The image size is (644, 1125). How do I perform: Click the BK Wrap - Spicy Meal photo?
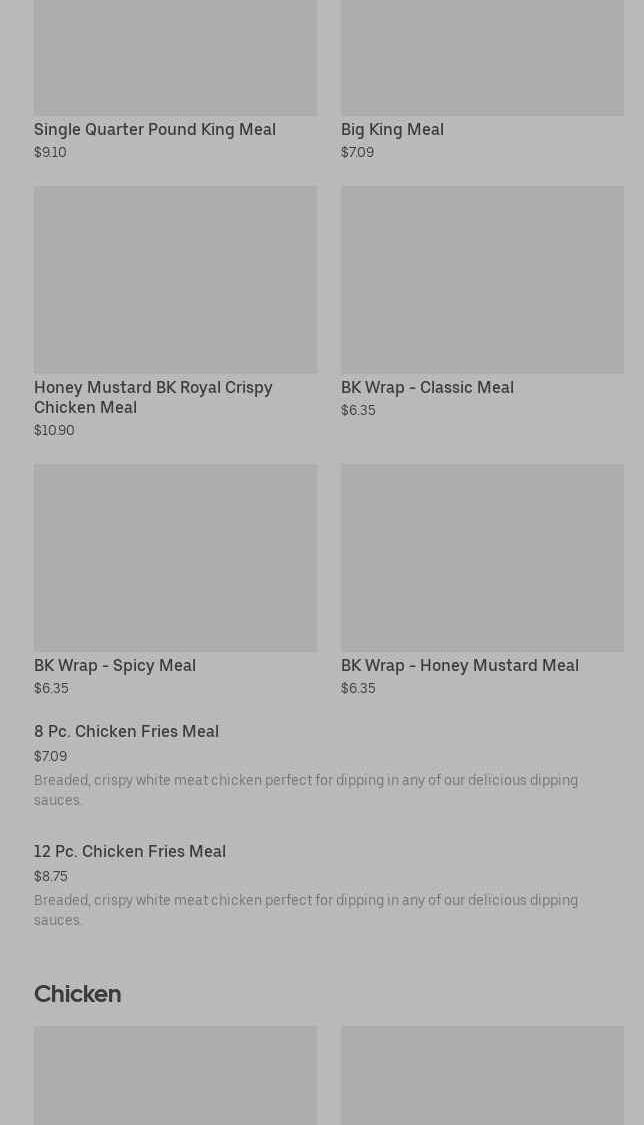pyautogui.click(x=175, y=557)
